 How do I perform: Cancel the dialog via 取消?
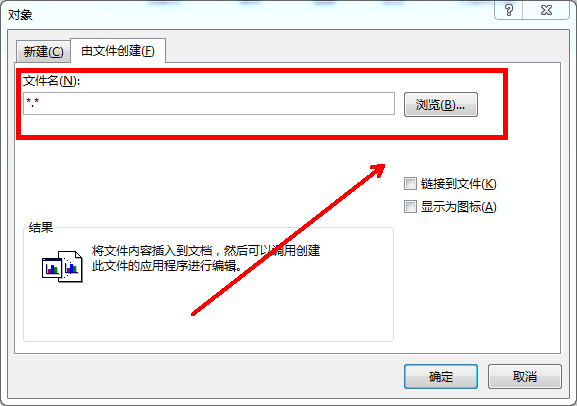[x=525, y=377]
